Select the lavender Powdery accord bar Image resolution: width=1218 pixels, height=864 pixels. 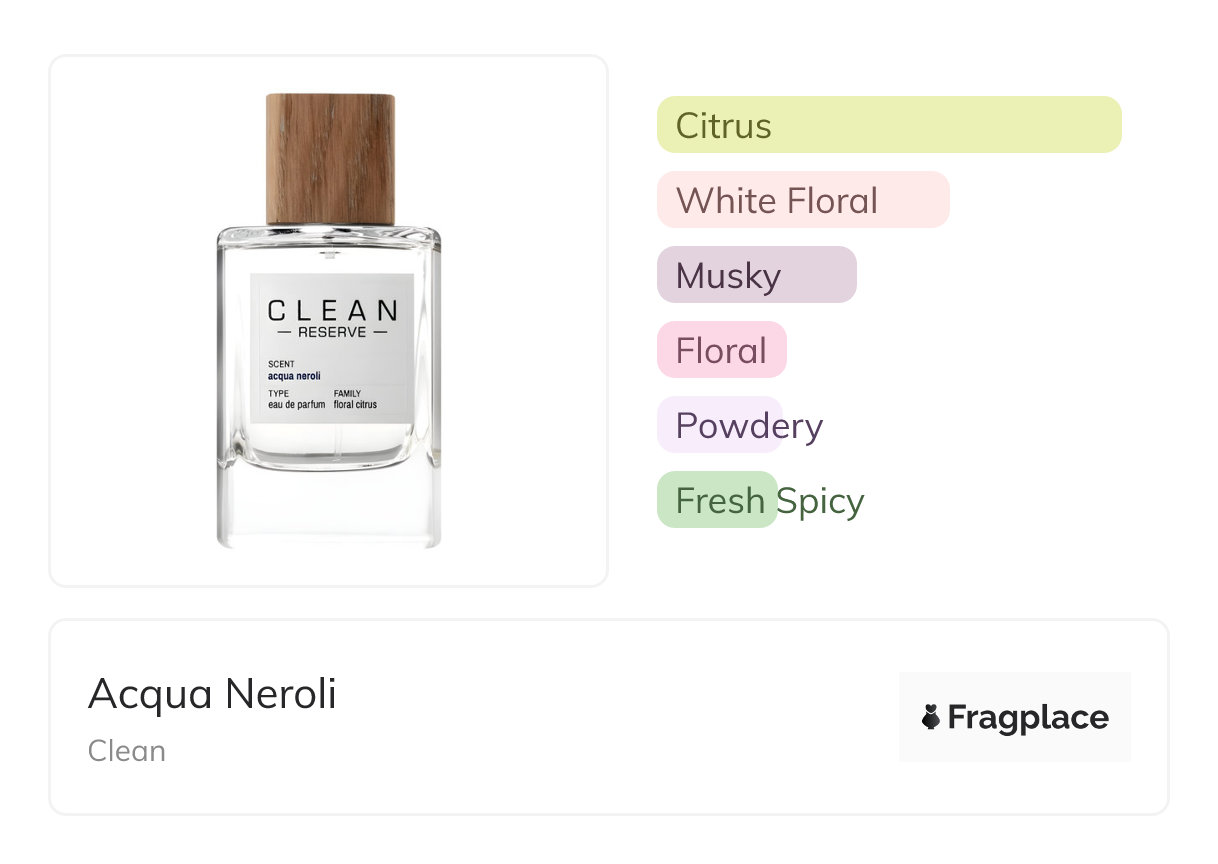(720, 425)
